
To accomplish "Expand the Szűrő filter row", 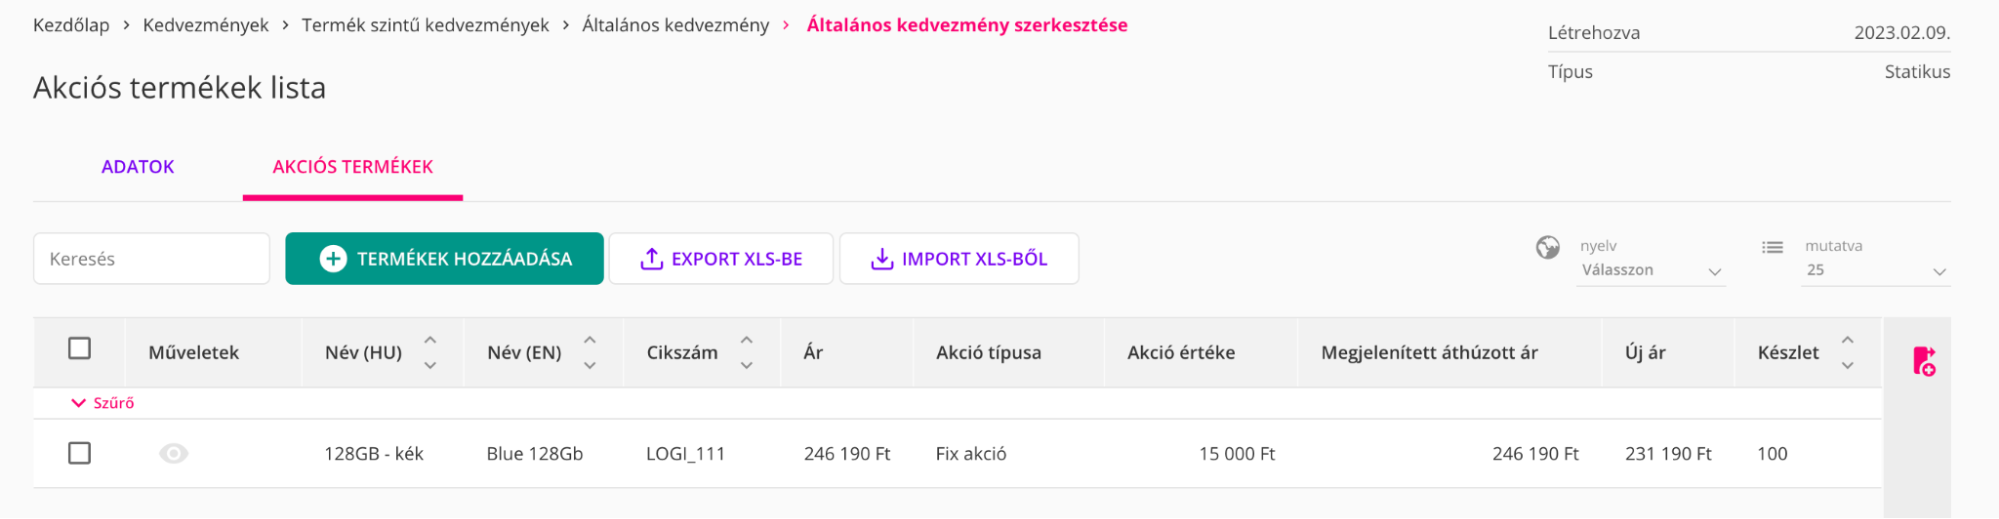I will click(102, 403).
